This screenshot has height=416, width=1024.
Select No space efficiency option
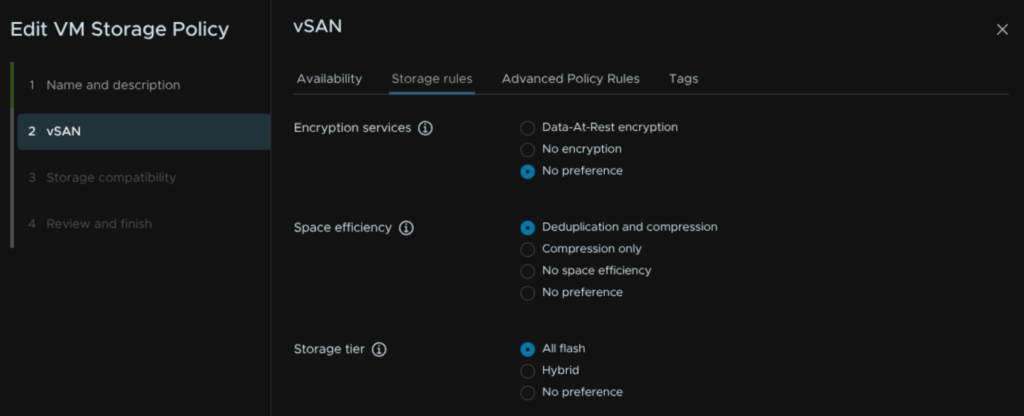pos(528,271)
